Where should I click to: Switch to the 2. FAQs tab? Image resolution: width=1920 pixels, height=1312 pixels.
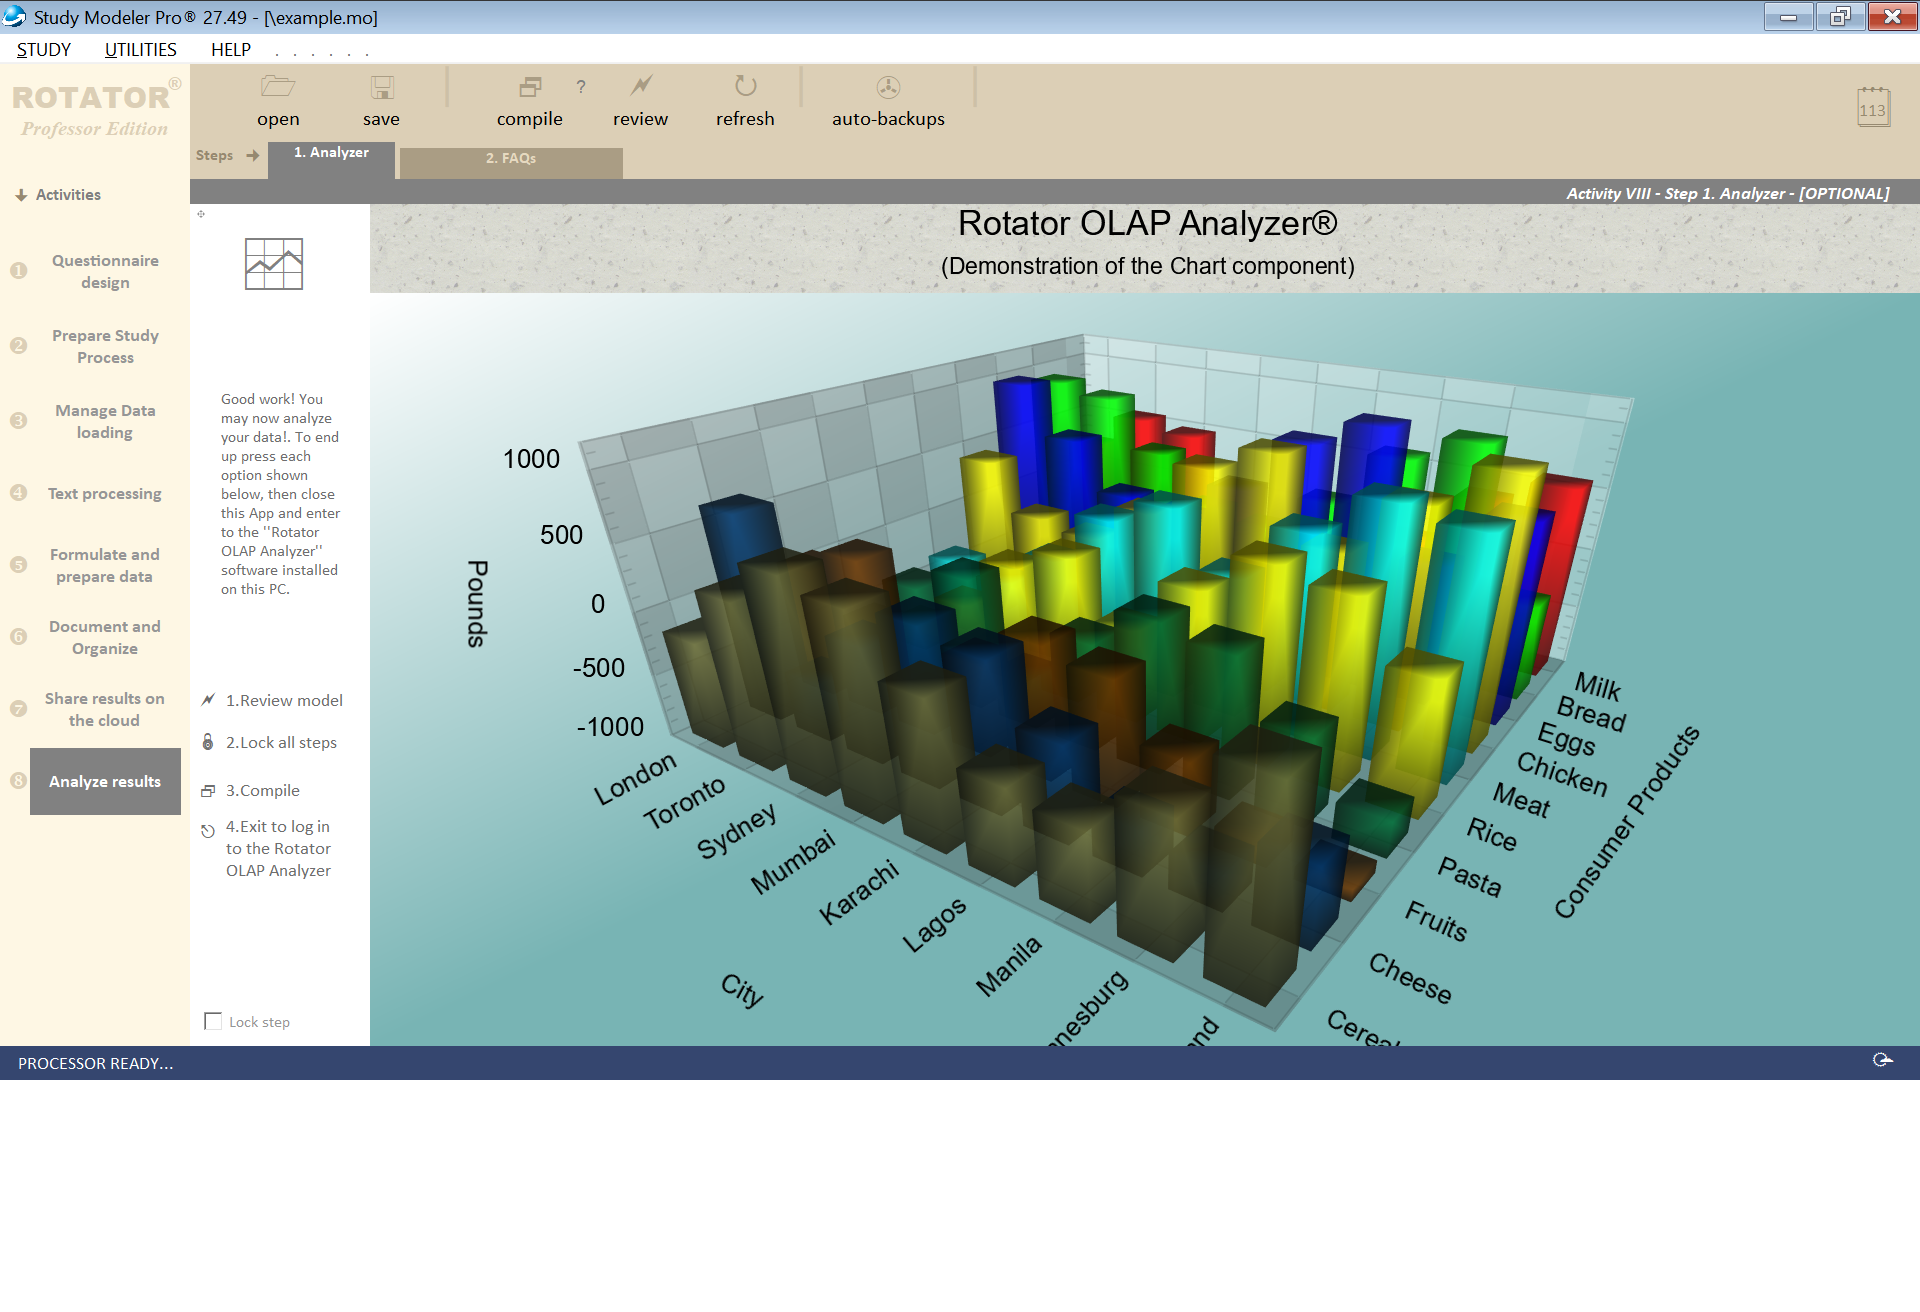(511, 162)
